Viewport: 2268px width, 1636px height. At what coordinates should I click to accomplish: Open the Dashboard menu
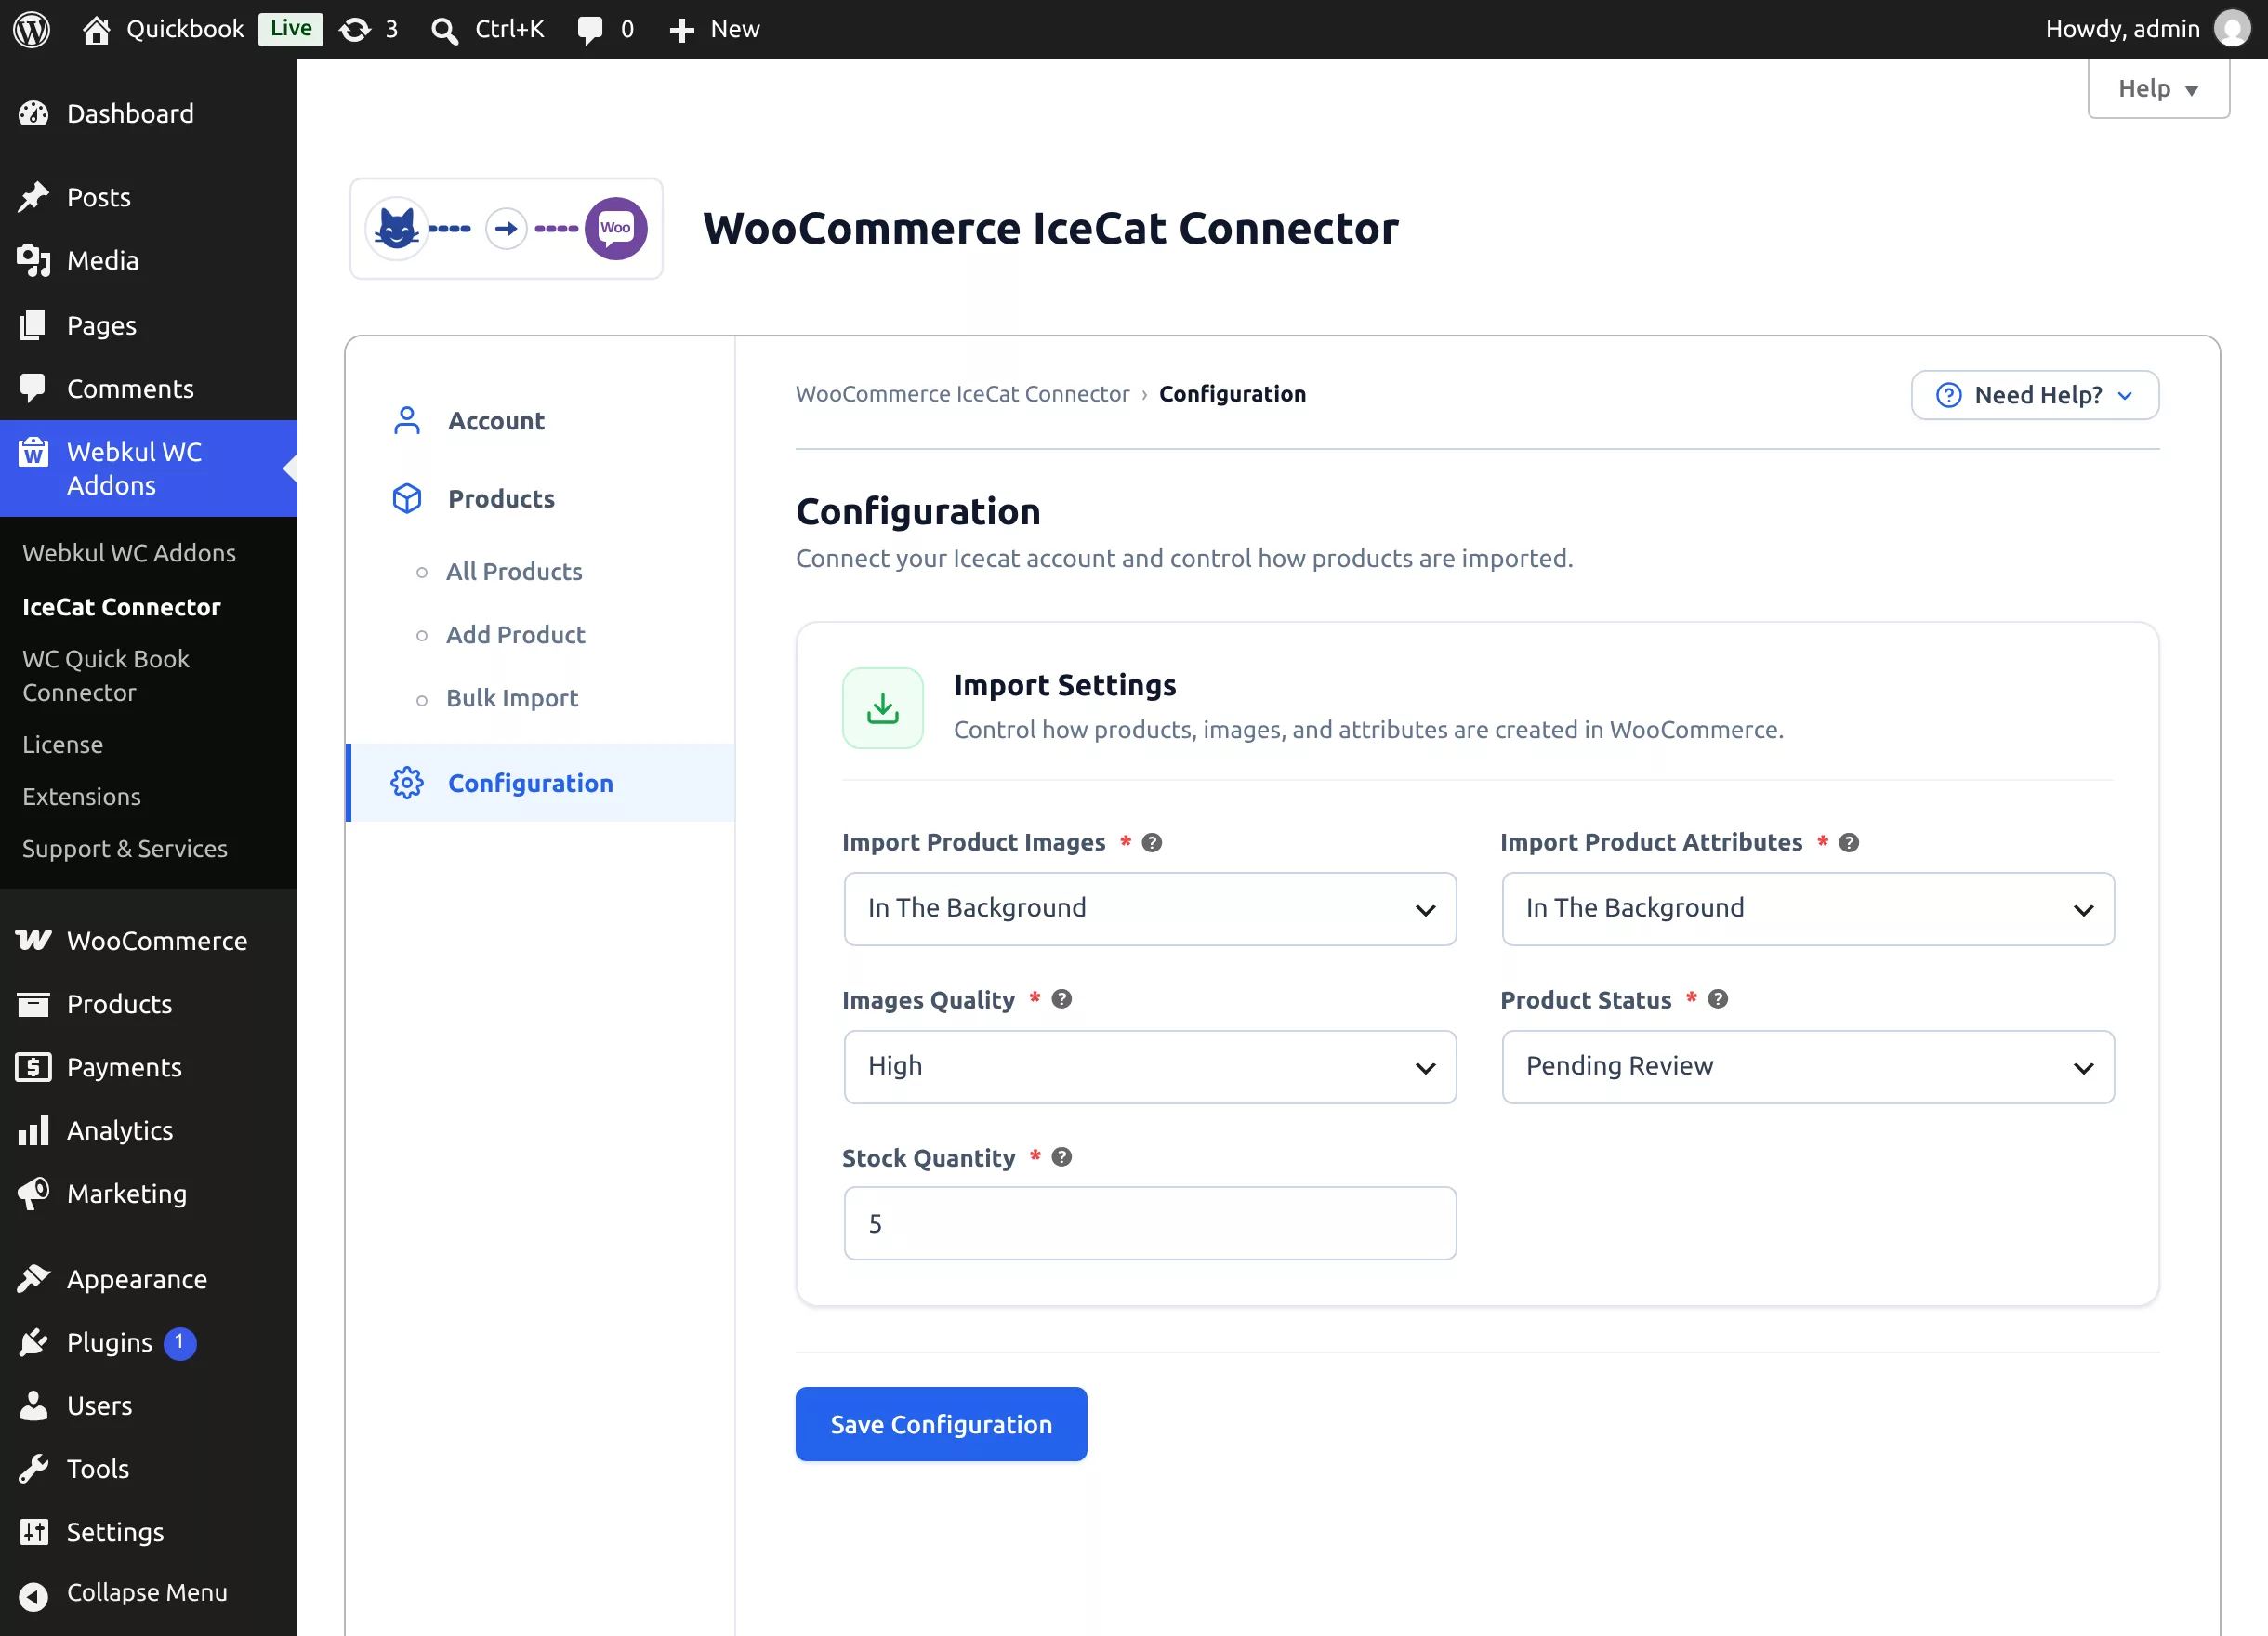(x=148, y=113)
